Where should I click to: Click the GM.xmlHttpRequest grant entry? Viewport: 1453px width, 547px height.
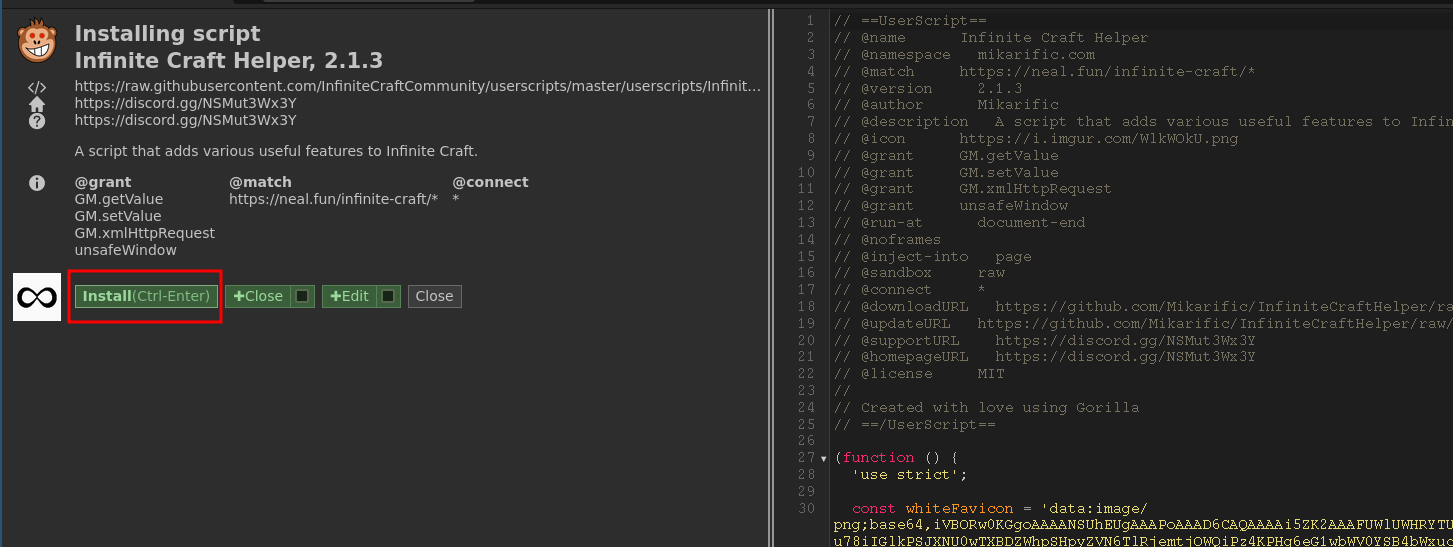point(145,233)
